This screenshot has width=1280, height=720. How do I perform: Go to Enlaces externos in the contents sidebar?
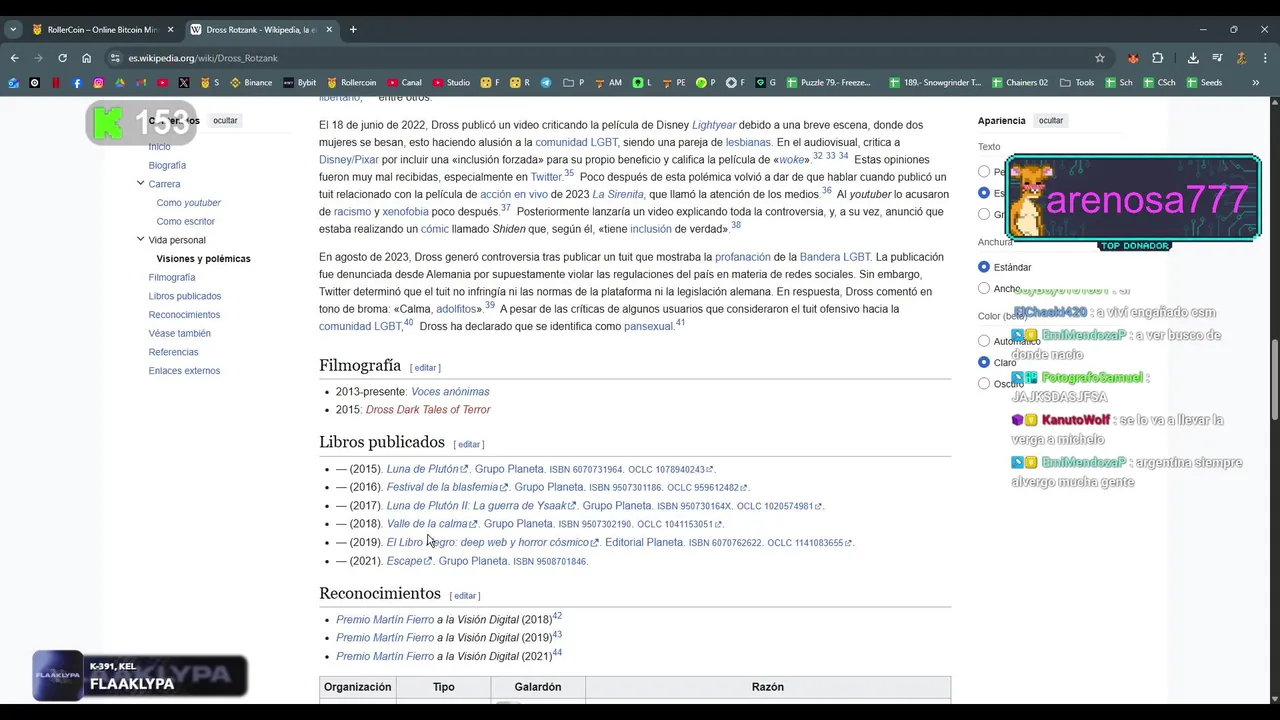(x=184, y=371)
